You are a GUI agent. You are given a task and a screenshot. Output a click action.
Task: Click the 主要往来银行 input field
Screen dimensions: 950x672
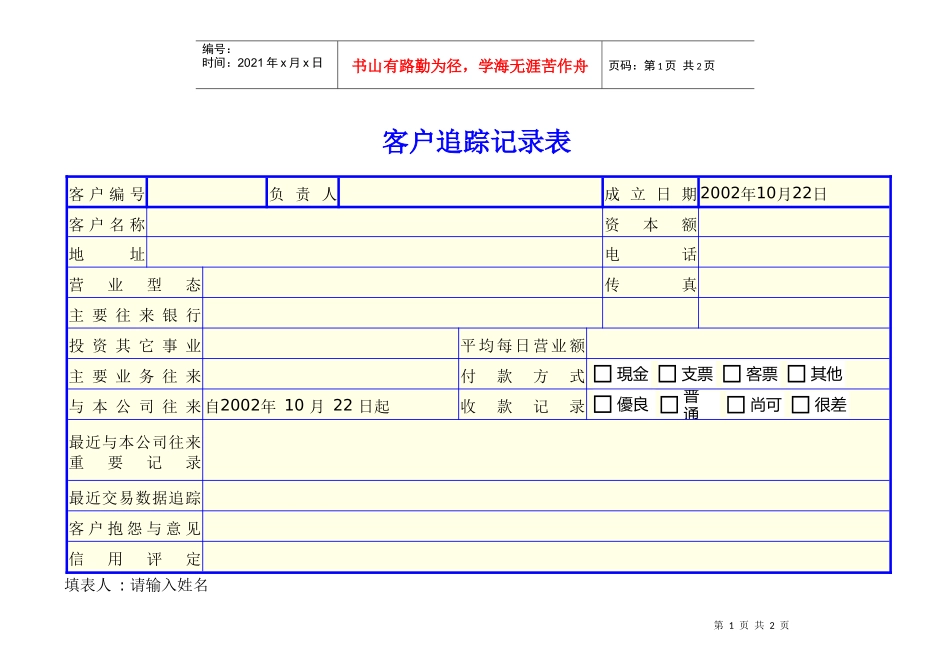click(x=402, y=313)
